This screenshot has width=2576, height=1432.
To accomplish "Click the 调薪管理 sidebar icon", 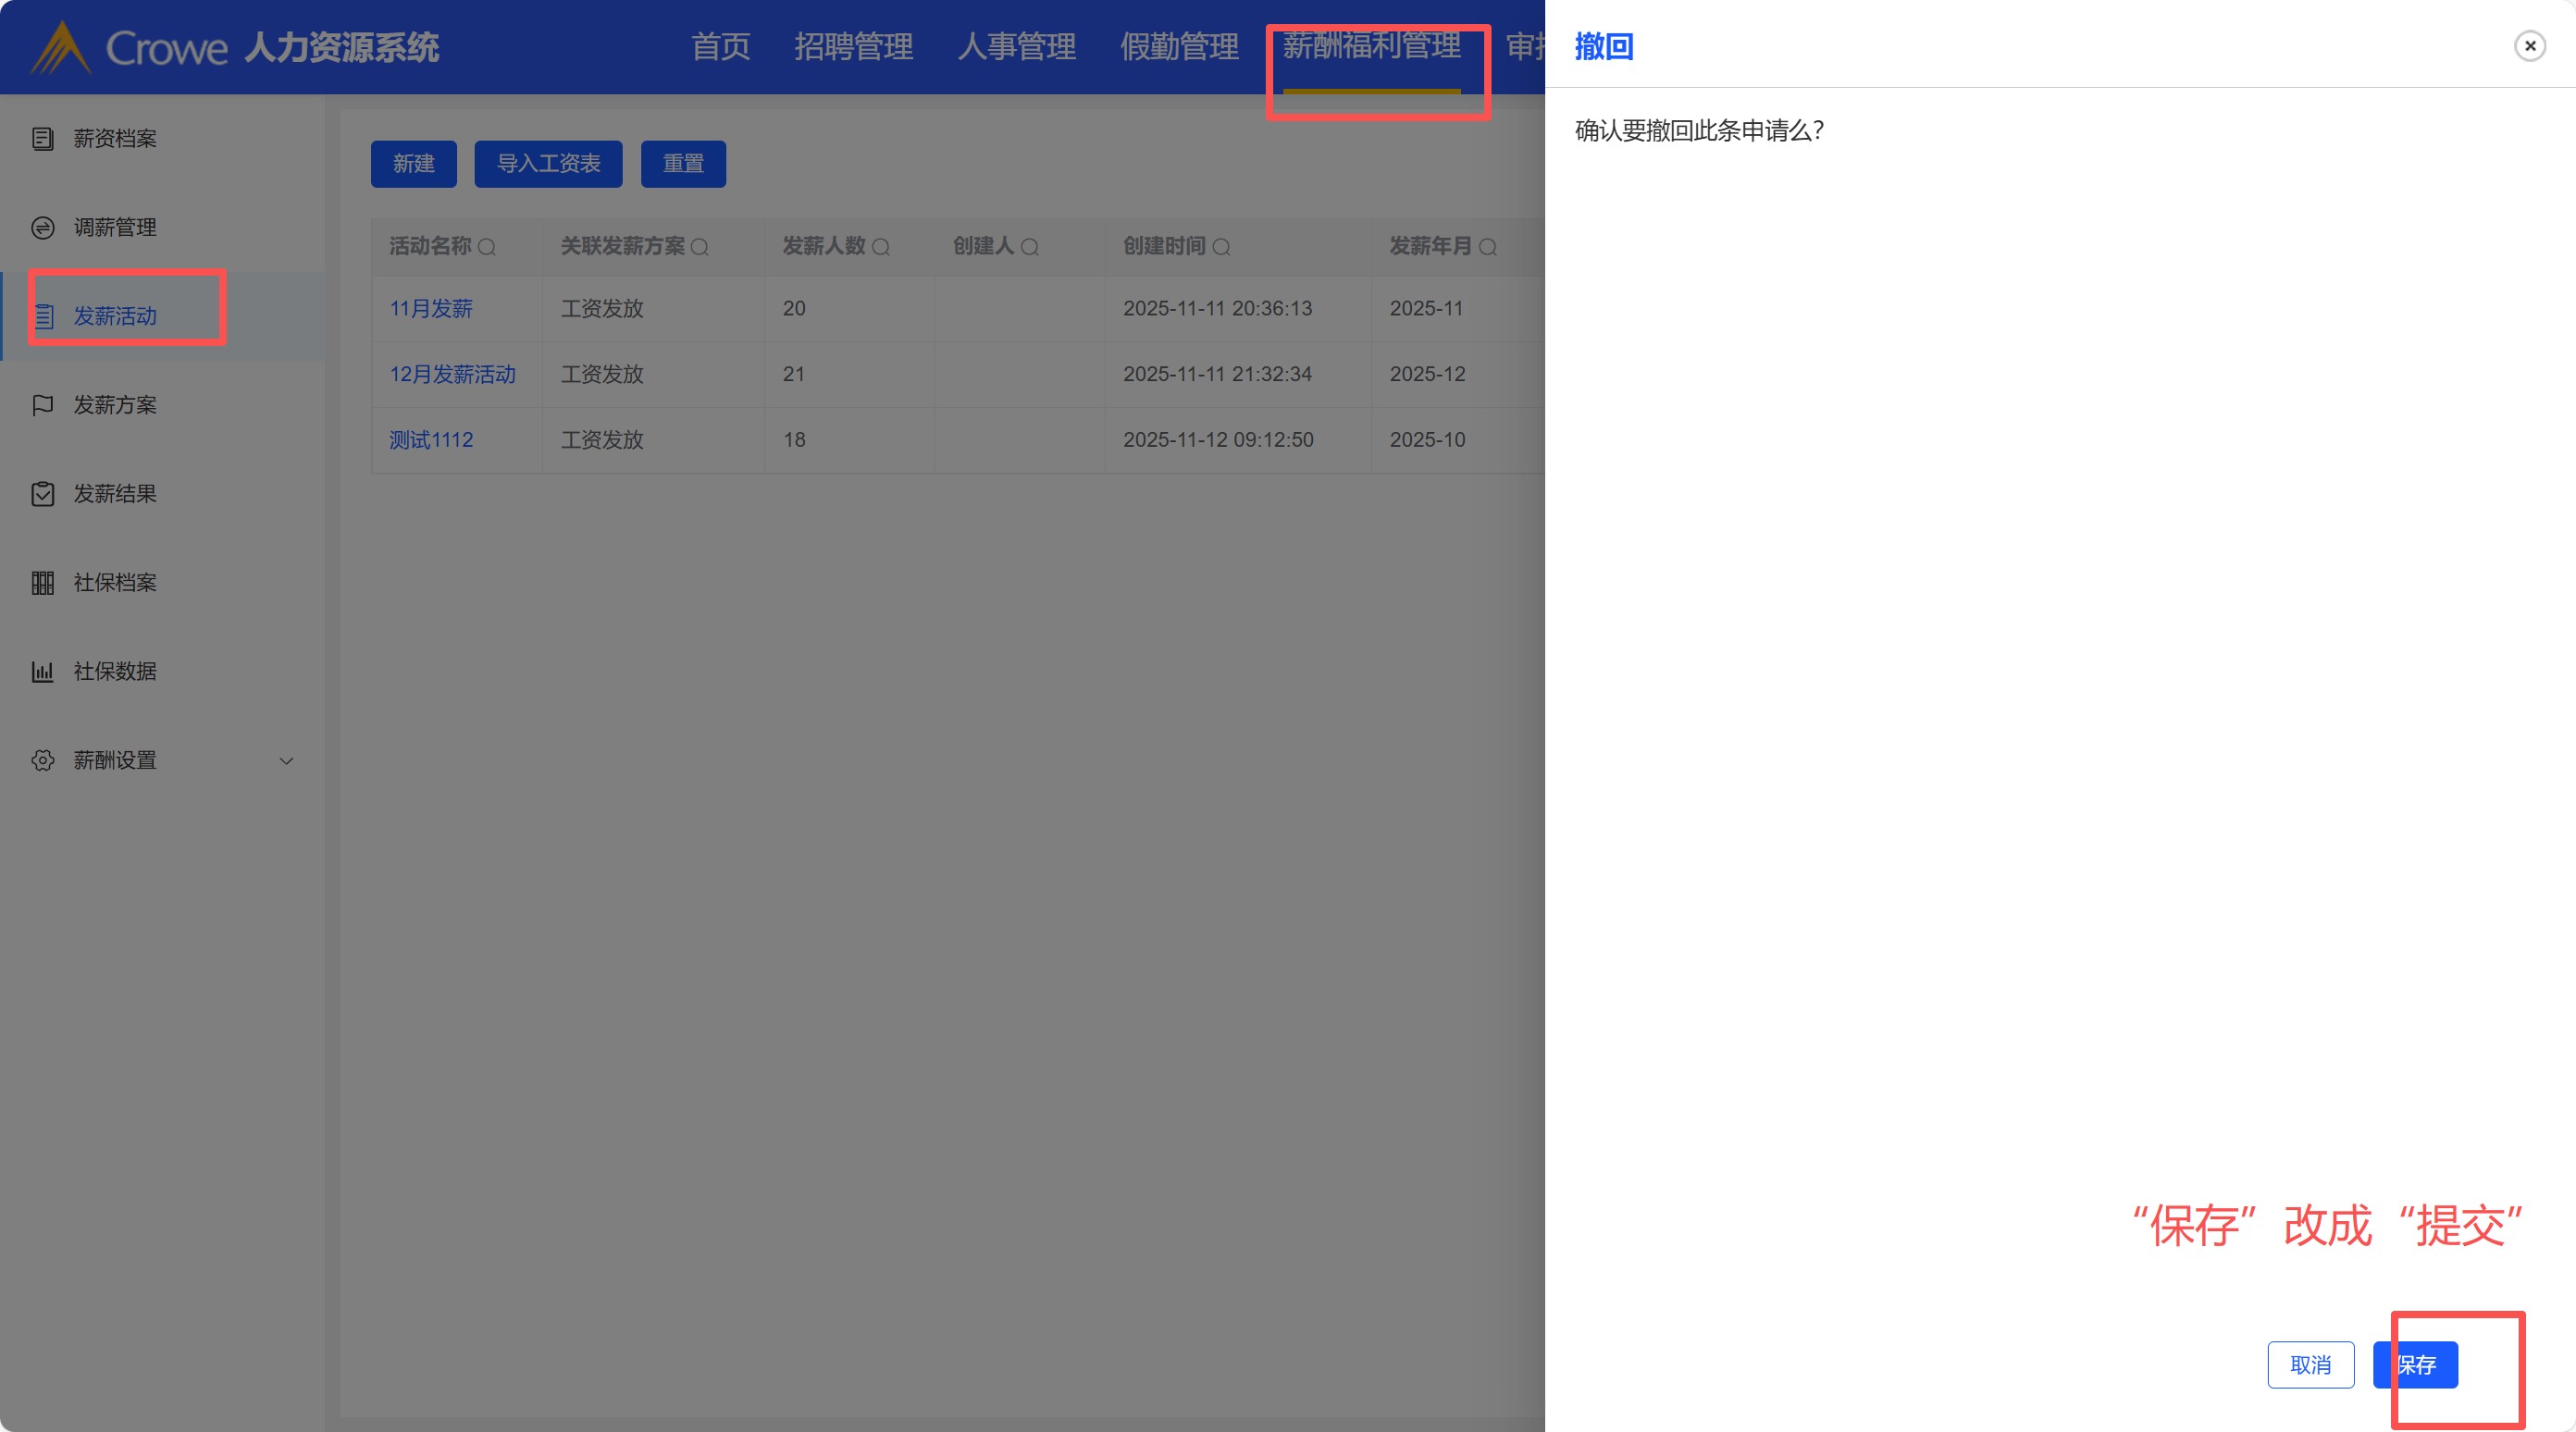I will tap(42, 228).
